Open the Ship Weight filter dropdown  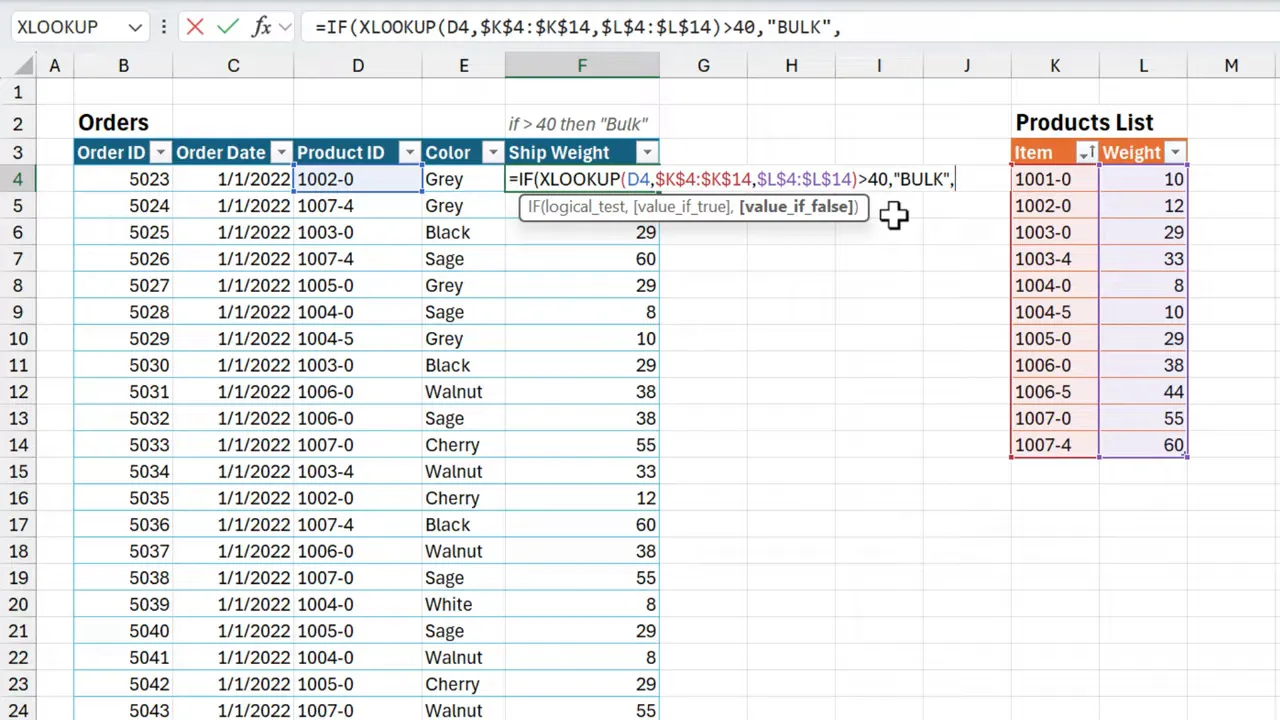646,152
